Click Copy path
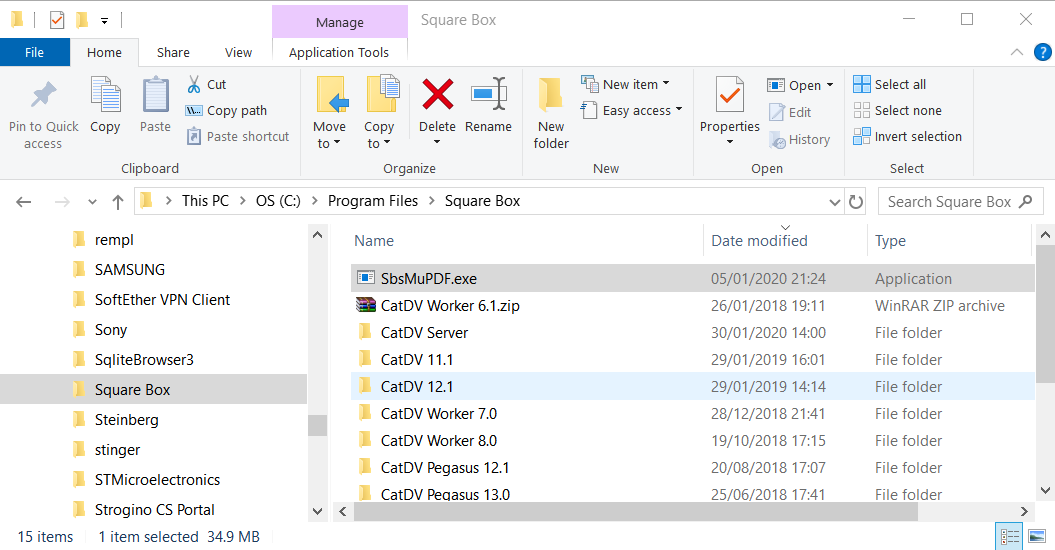Screen dimensions: 1055x550 pyautogui.click(x=227, y=110)
